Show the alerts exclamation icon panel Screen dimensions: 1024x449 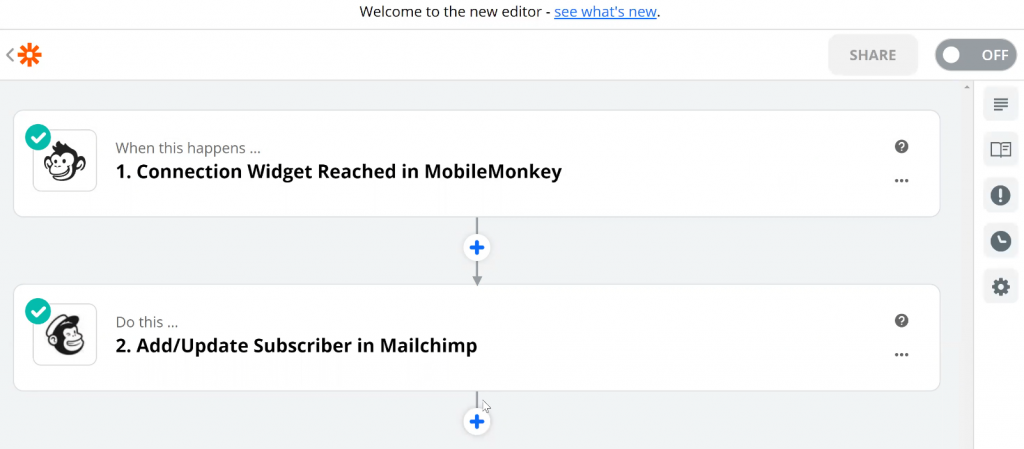pos(1000,195)
